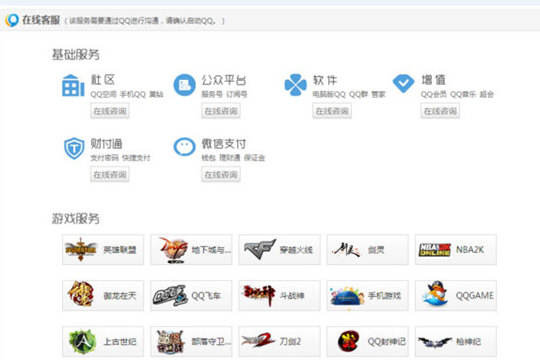Click the 在线客服 title text
Screen dimensions: 540x360
tap(41, 20)
